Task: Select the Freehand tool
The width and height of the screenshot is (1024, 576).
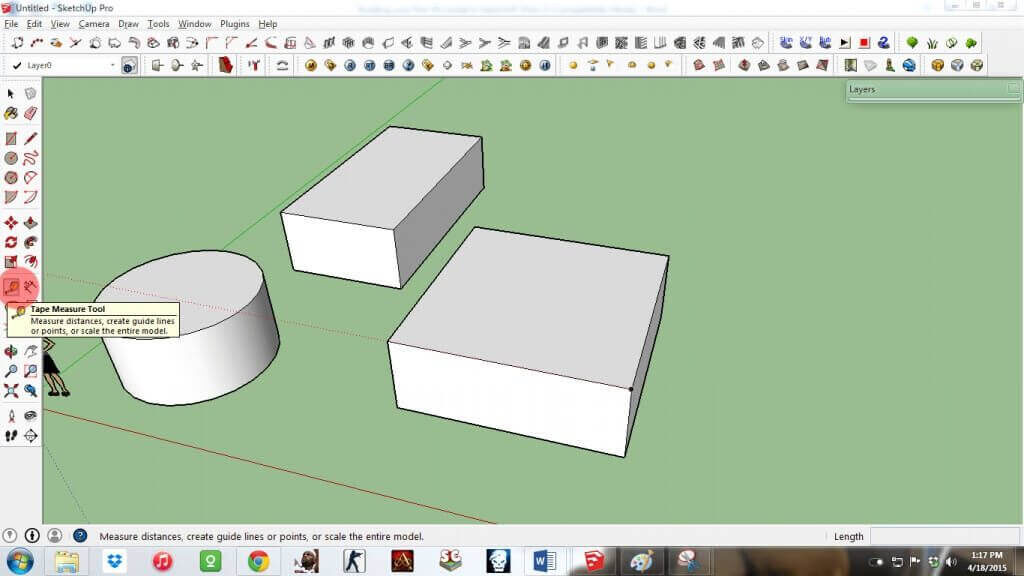Action: coord(30,158)
